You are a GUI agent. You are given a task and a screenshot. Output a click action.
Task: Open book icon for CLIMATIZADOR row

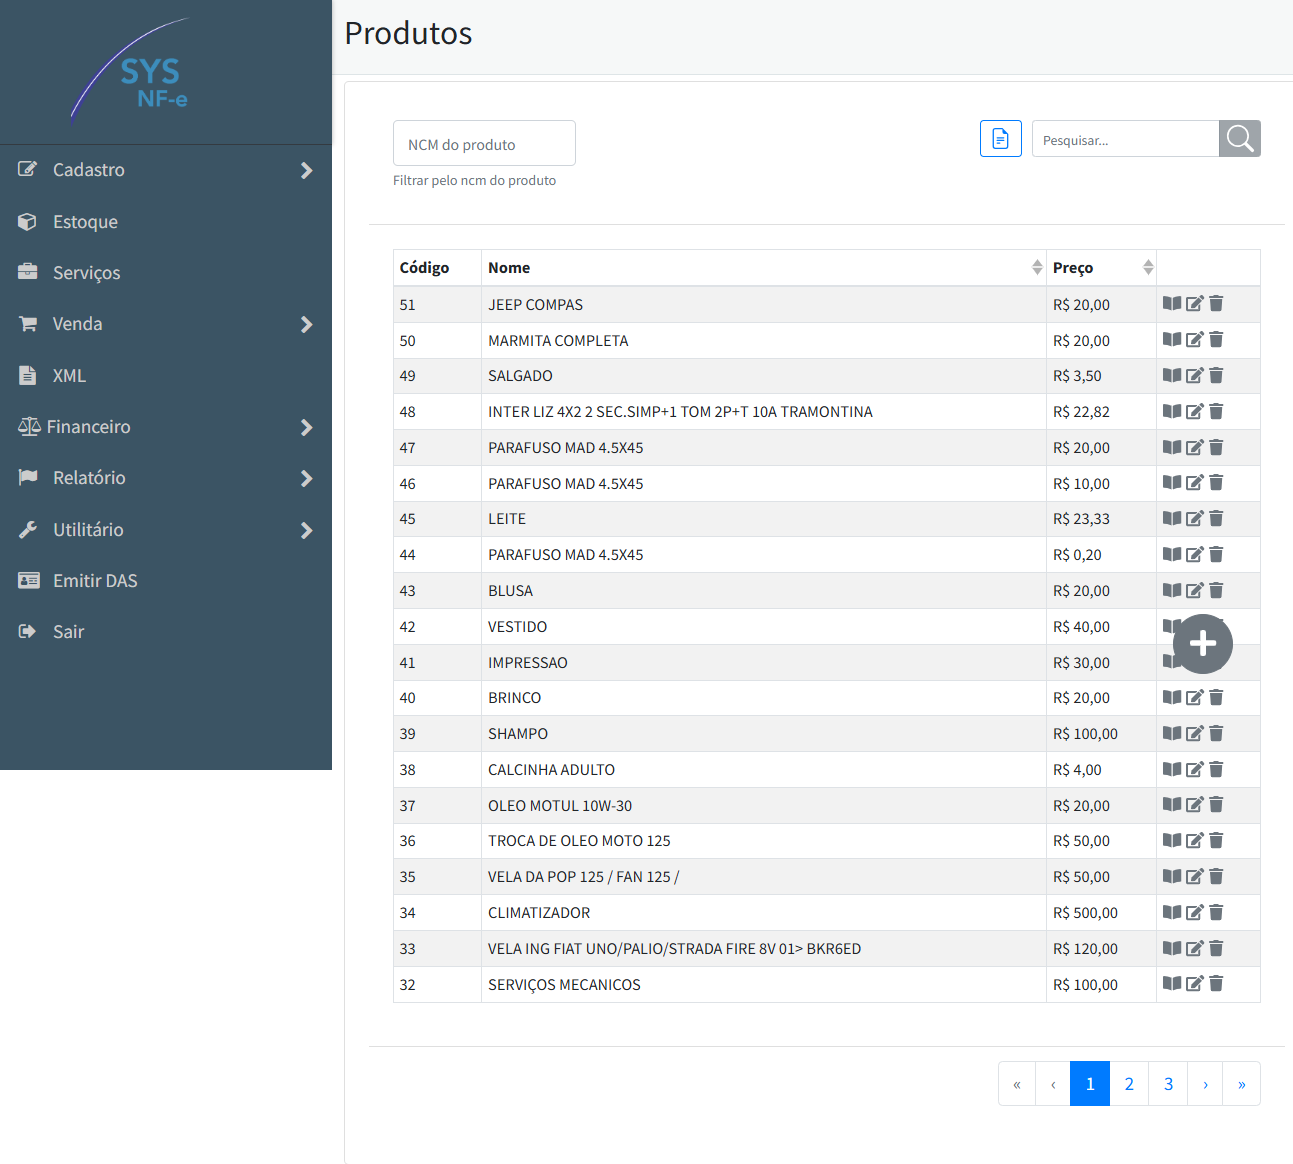pyautogui.click(x=1172, y=912)
